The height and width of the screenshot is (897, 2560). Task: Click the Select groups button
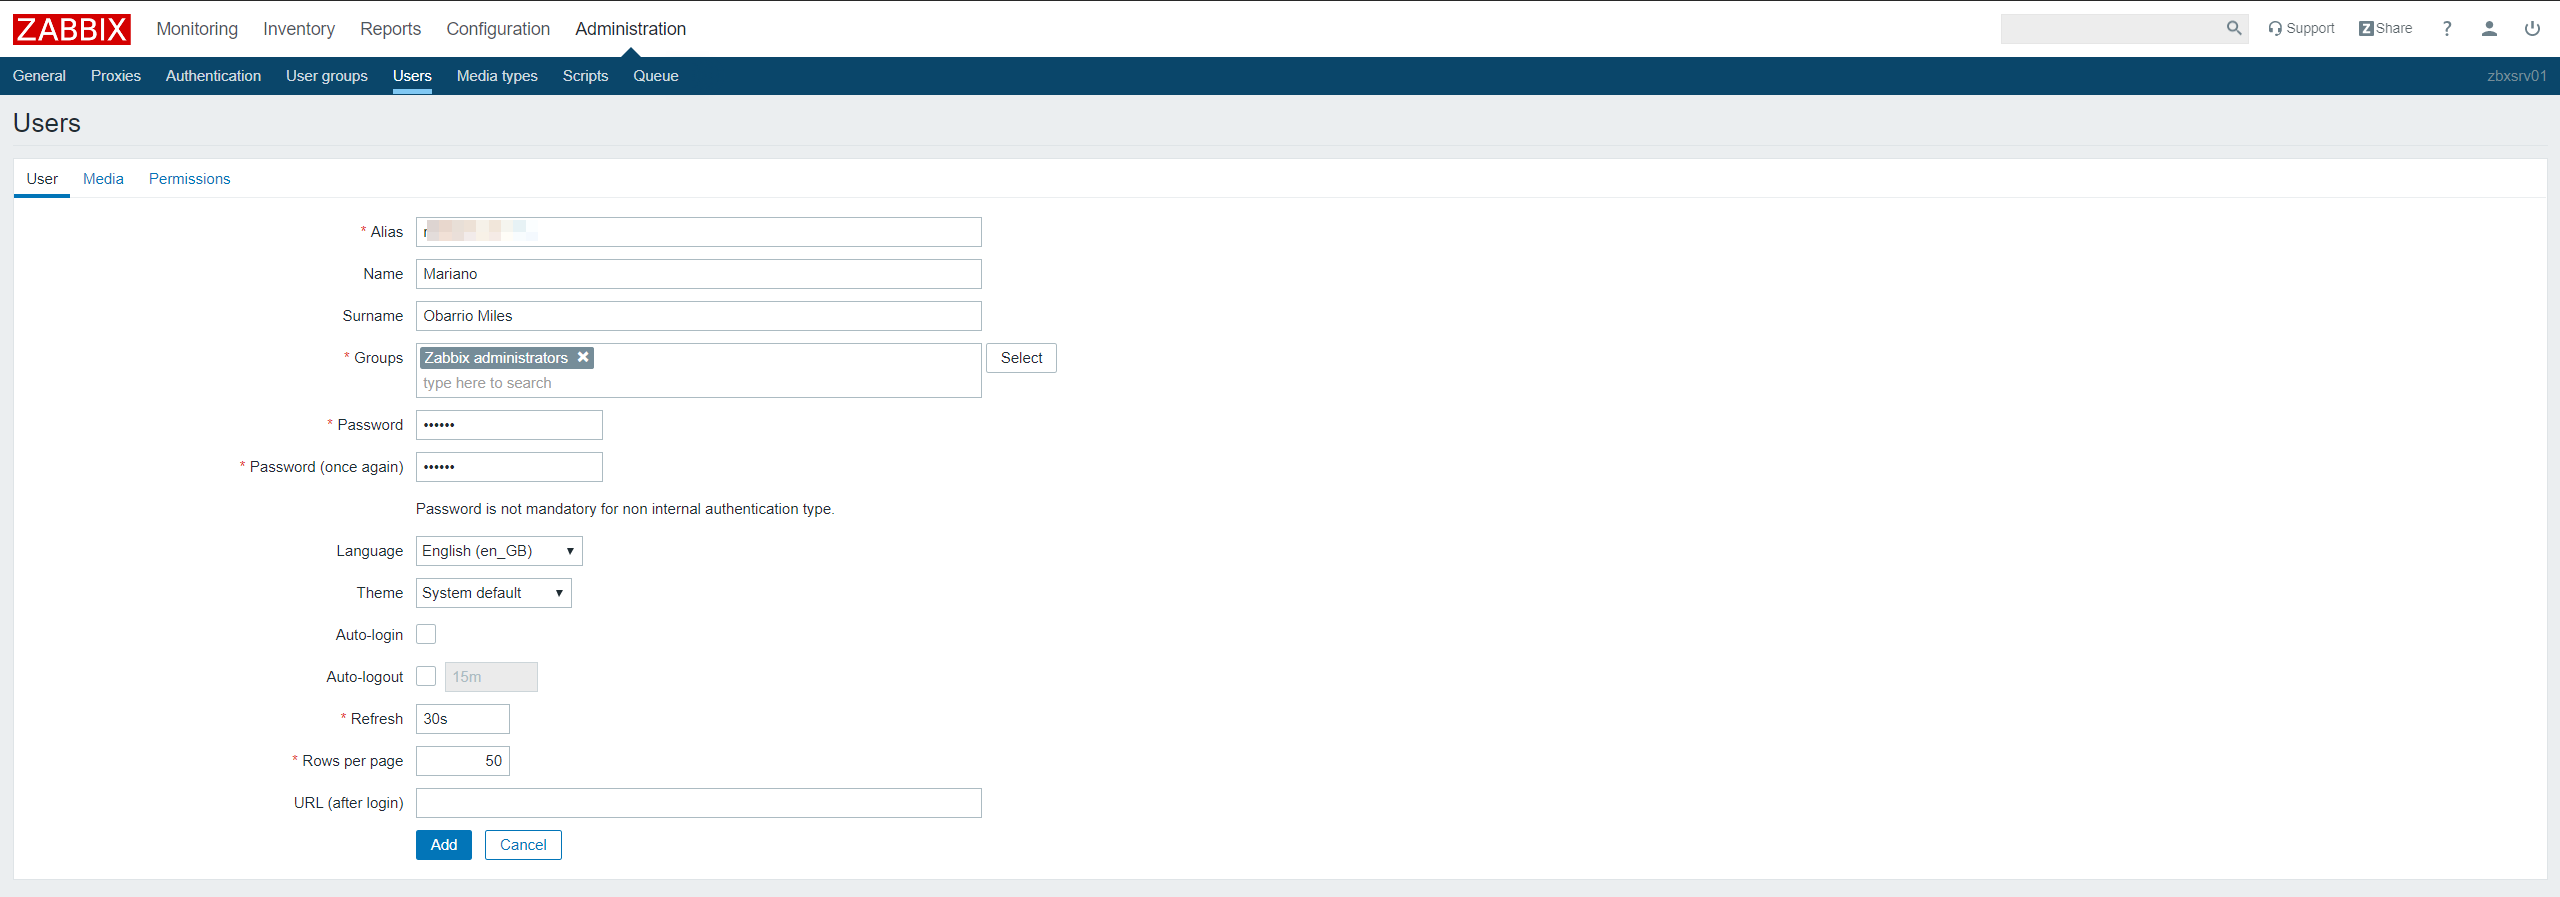point(1021,358)
